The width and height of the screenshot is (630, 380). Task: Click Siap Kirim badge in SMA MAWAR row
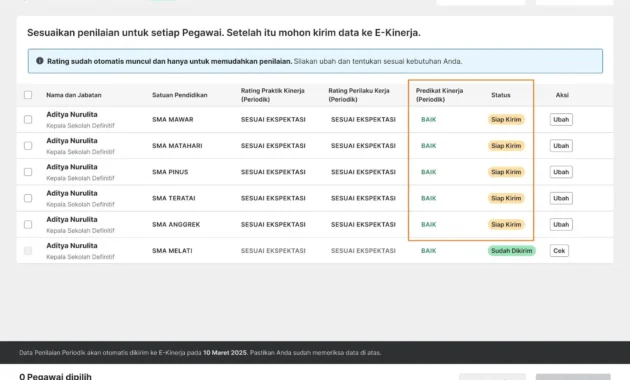[x=506, y=119]
